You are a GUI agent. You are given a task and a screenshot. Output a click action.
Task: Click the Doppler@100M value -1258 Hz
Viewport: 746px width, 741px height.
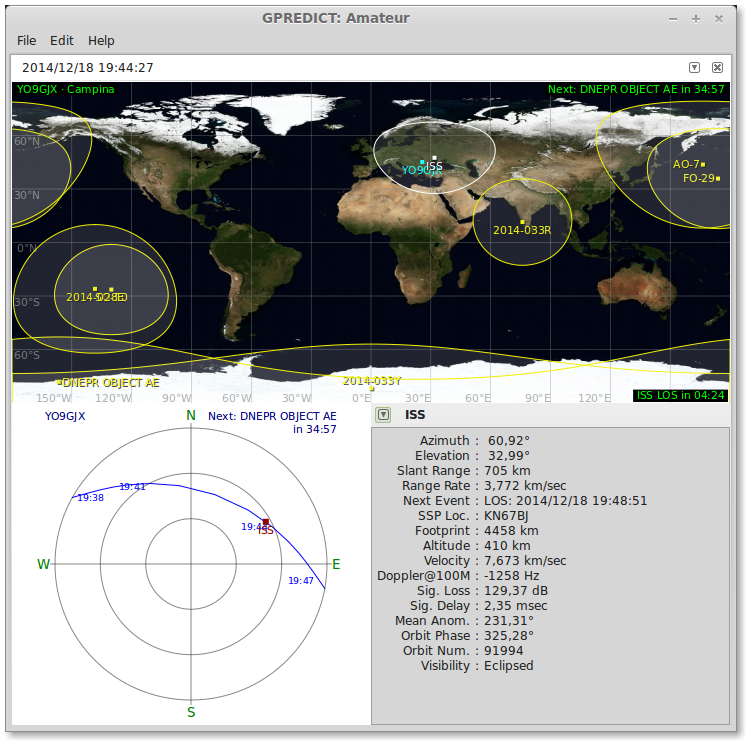[511, 576]
